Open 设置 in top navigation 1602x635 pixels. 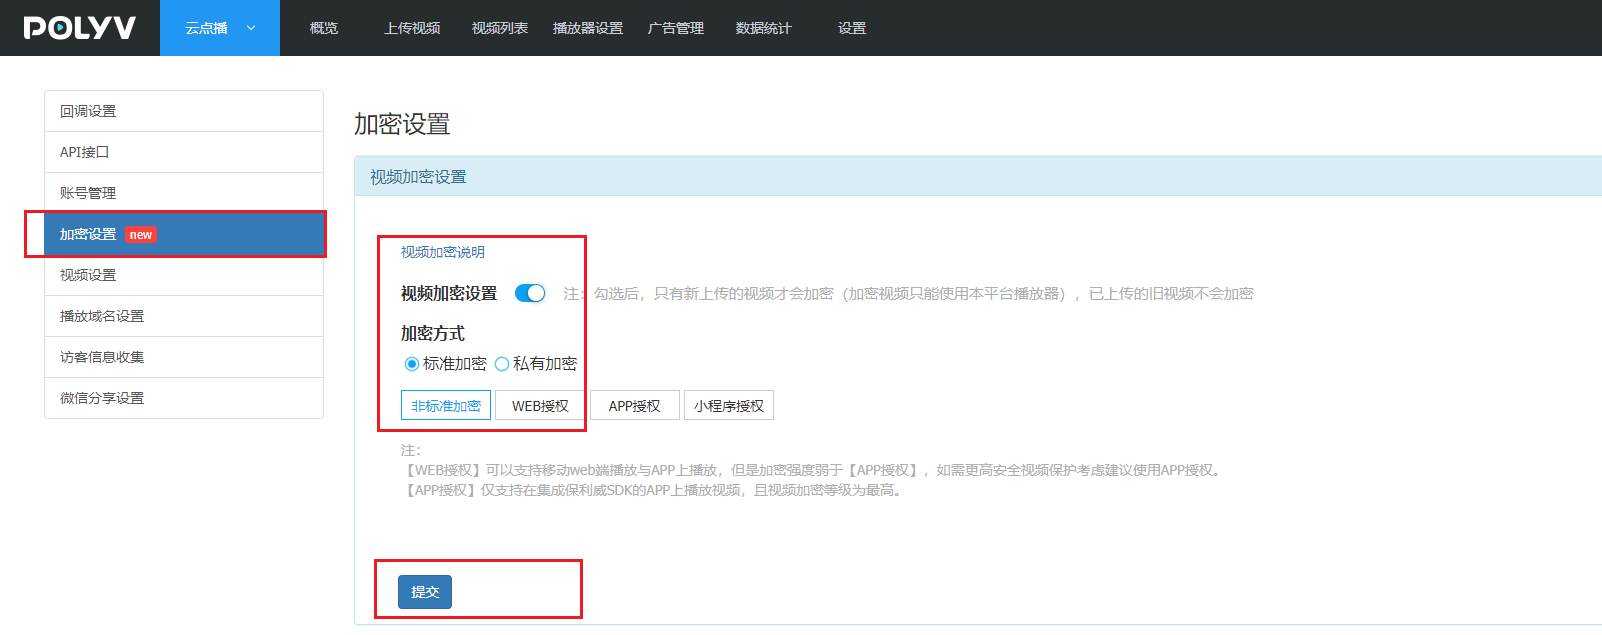[x=852, y=28]
